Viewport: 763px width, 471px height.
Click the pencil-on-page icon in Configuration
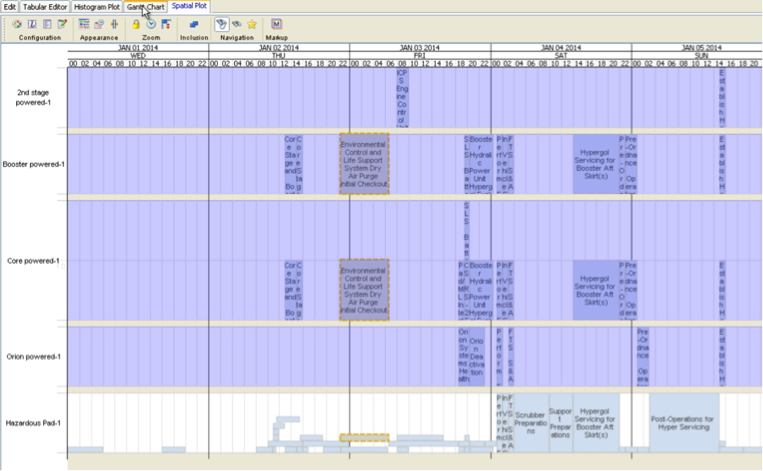click(x=62, y=24)
